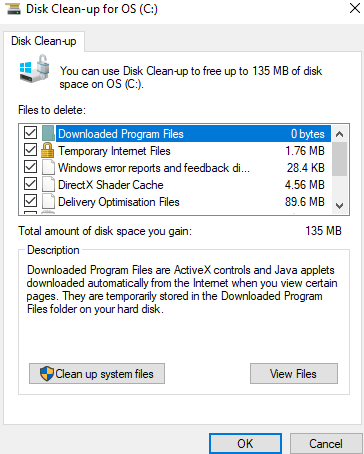Click the files list scrollbar thumb
The image size is (364, 454).
(x=340, y=159)
